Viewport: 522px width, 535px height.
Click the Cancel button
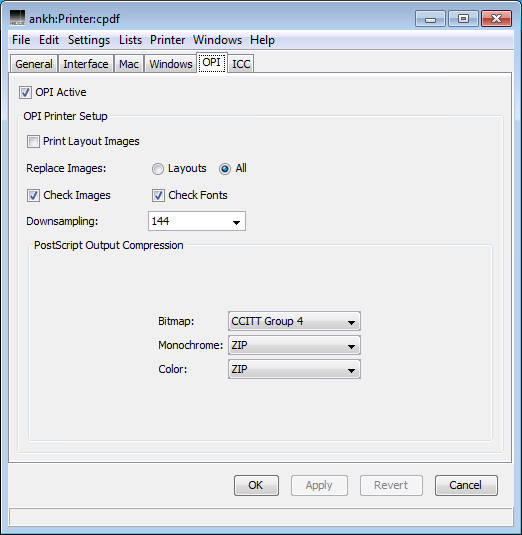click(x=466, y=485)
